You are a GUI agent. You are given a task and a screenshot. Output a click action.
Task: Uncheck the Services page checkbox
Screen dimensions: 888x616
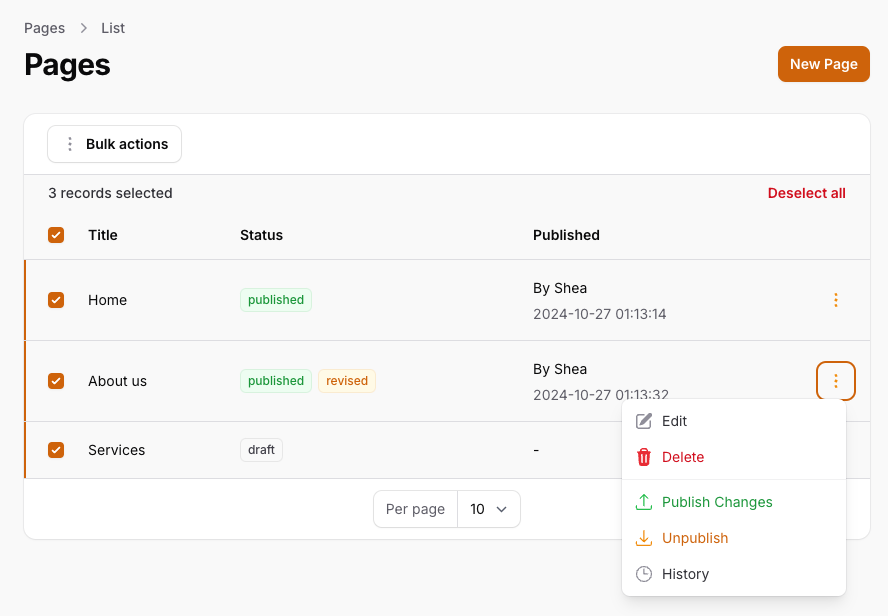[56, 450]
